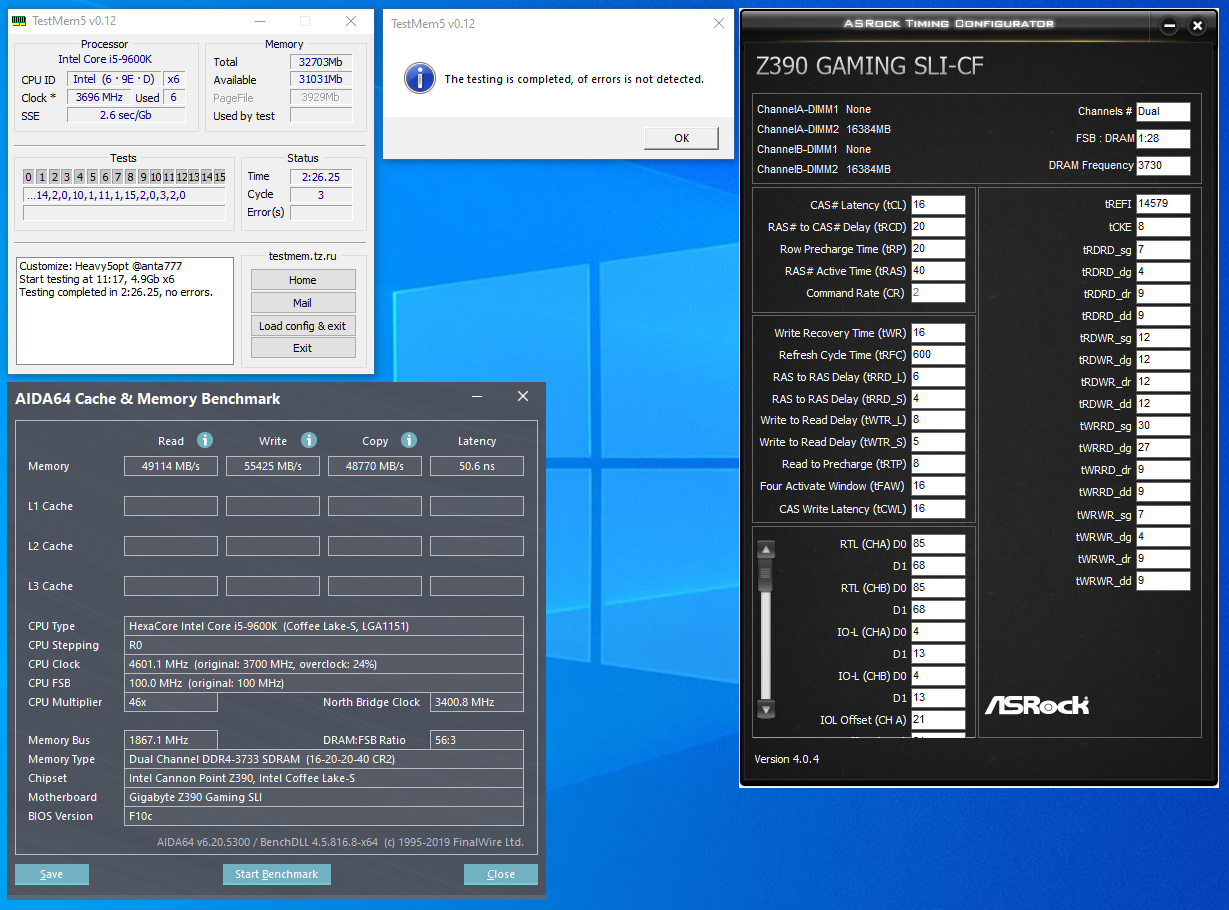
Task: Click the North Bridge Clock value 3400.8 MHz
Action: (477, 702)
